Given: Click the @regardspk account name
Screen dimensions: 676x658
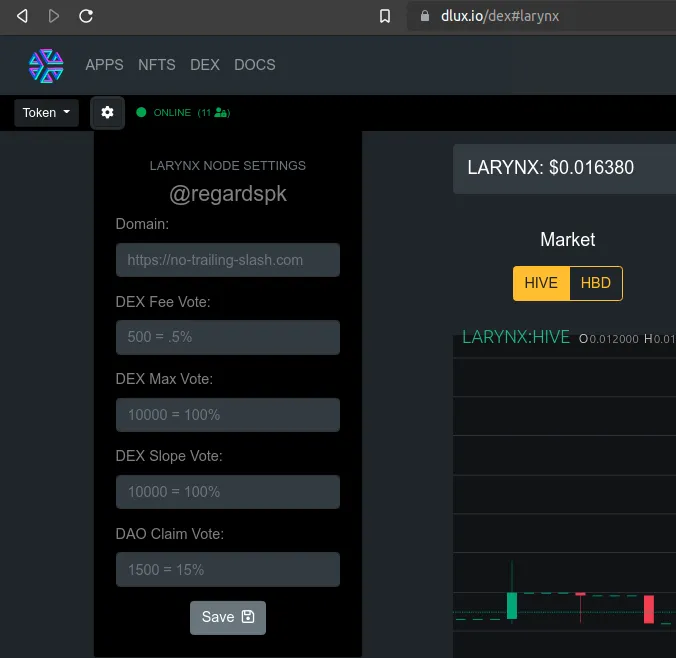Looking at the screenshot, I should (x=228, y=194).
